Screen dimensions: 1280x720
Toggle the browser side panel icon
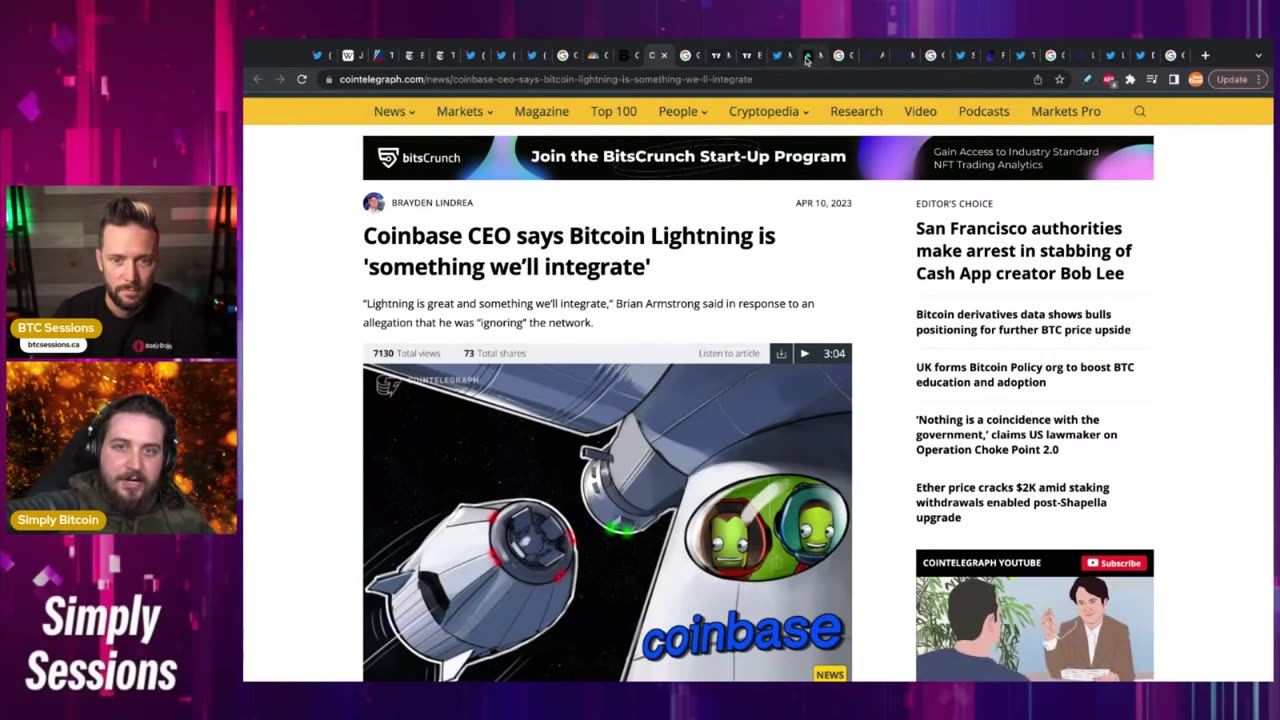coord(1174,79)
